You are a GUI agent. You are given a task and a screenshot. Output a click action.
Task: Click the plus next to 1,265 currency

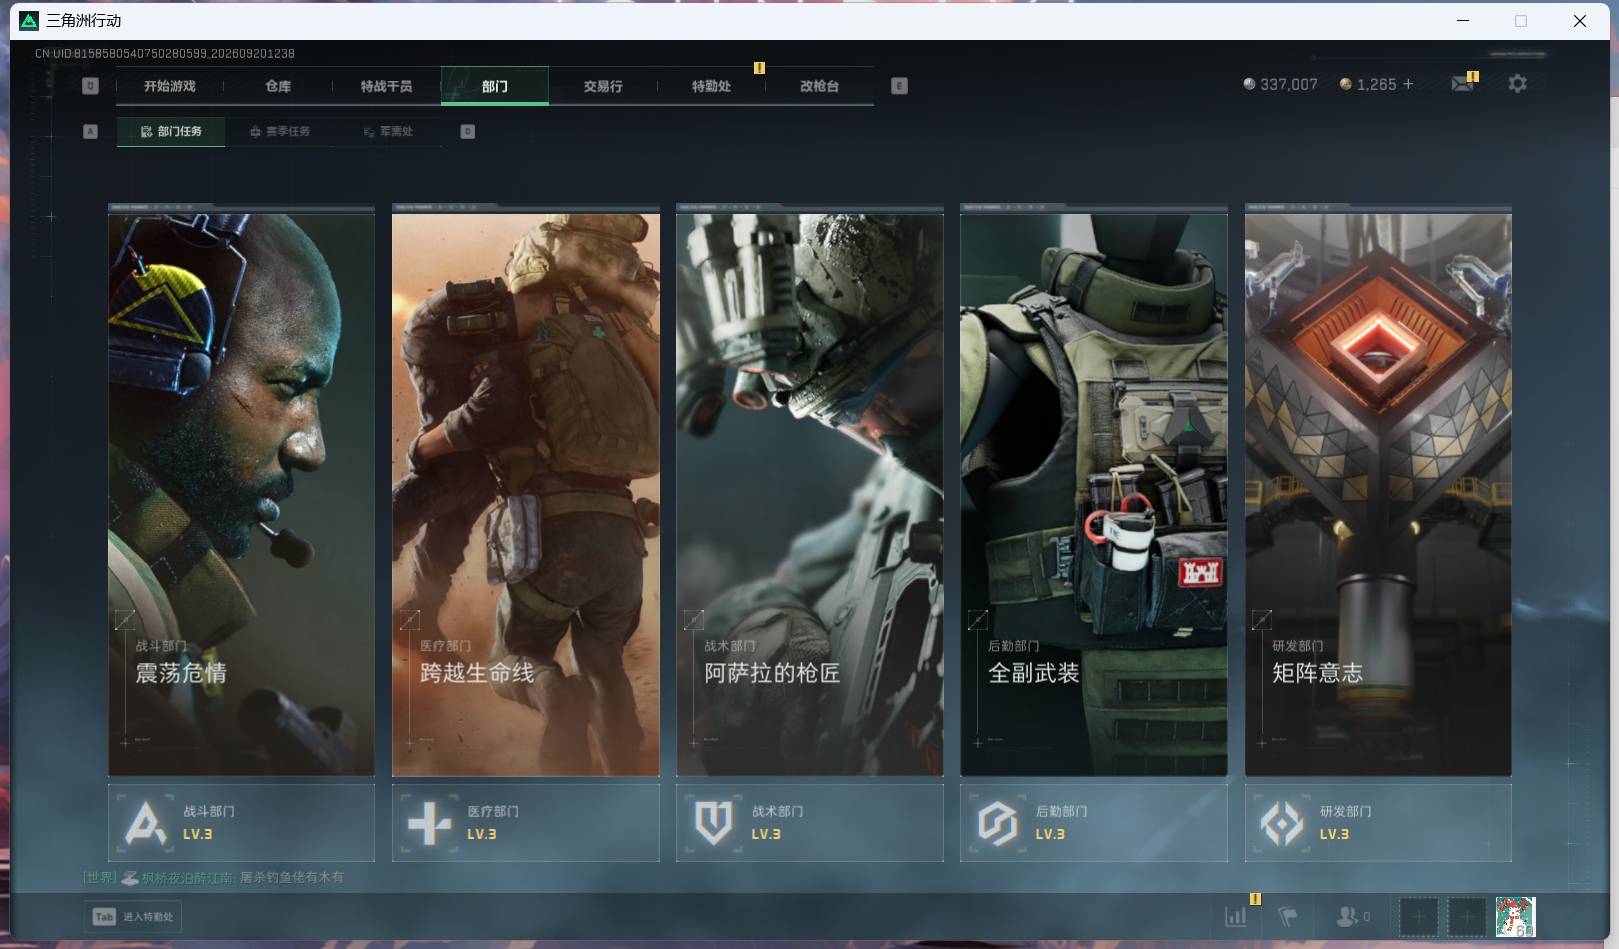pos(1408,84)
